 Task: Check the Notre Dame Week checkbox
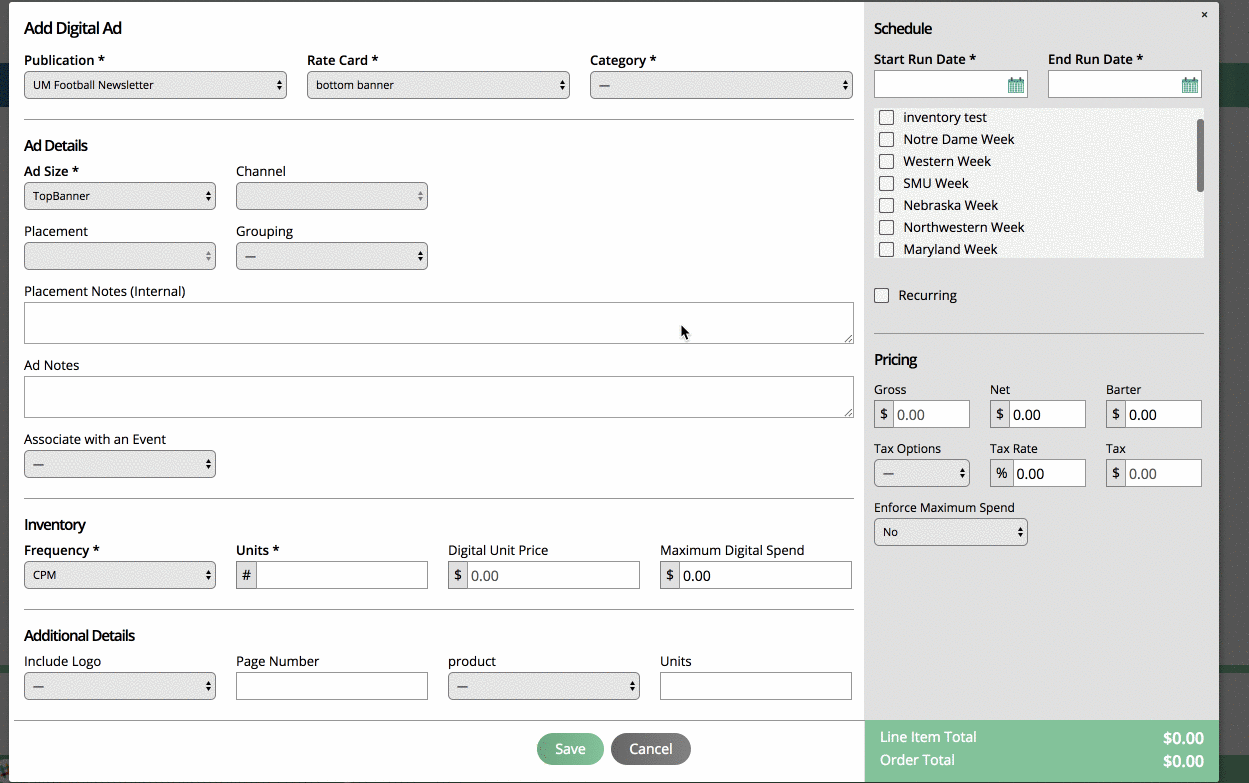886,139
